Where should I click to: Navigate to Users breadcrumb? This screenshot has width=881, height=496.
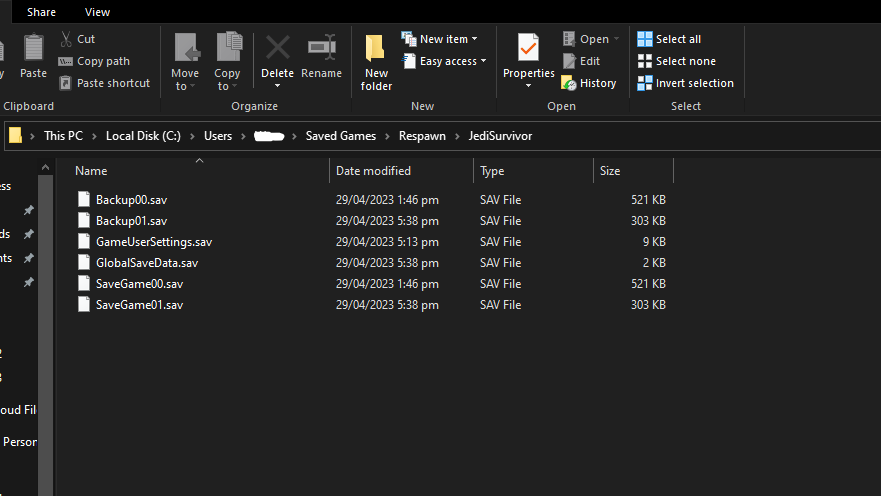(218, 136)
